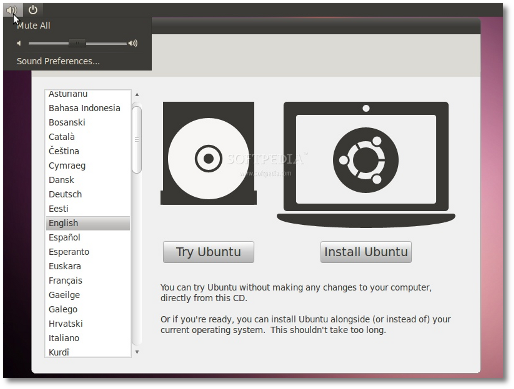Open Sound Preferences... menu entry
Image resolution: width=514 pixels, height=389 pixels.
click(x=58, y=61)
